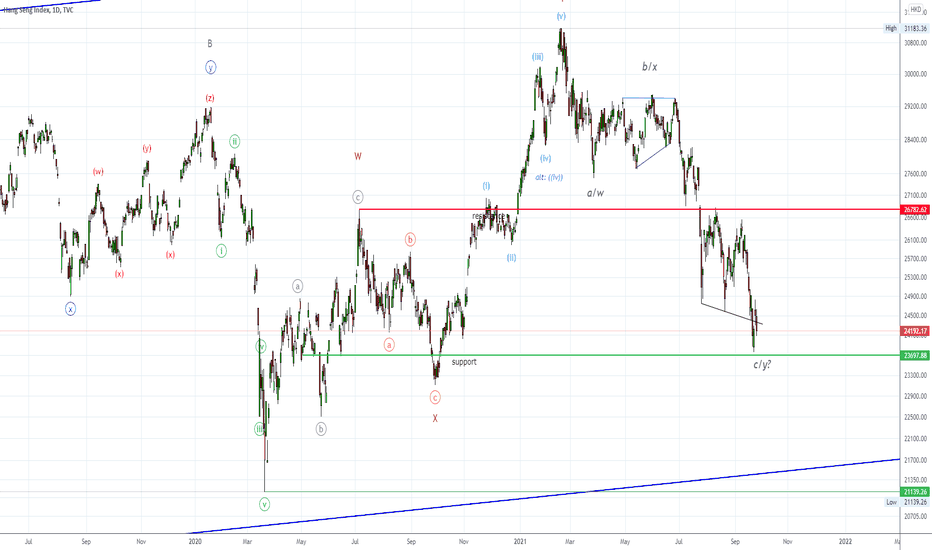
Task: Select the blue circled 'y' marker
Action: pyautogui.click(x=210, y=67)
